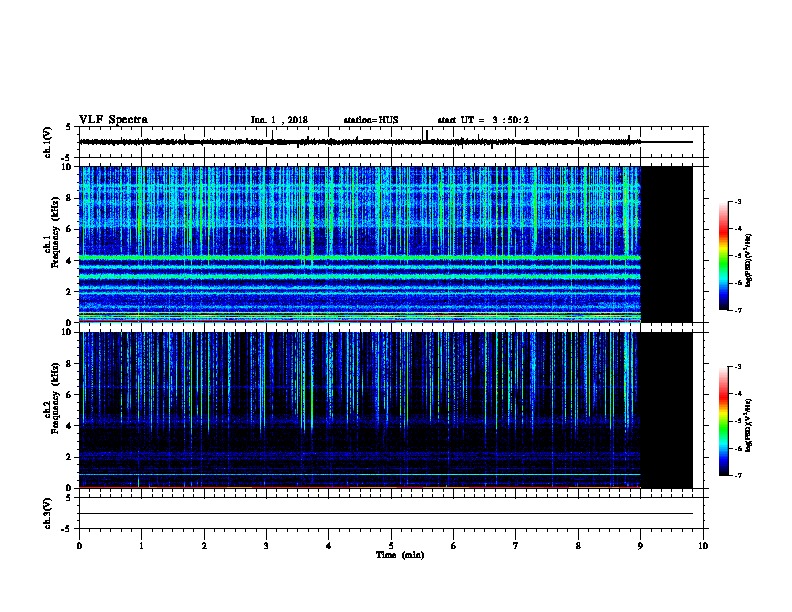The image size is (792, 612).
Task: Click the '4' kHz tick on ch.2 frequency axis
Action: [70, 426]
